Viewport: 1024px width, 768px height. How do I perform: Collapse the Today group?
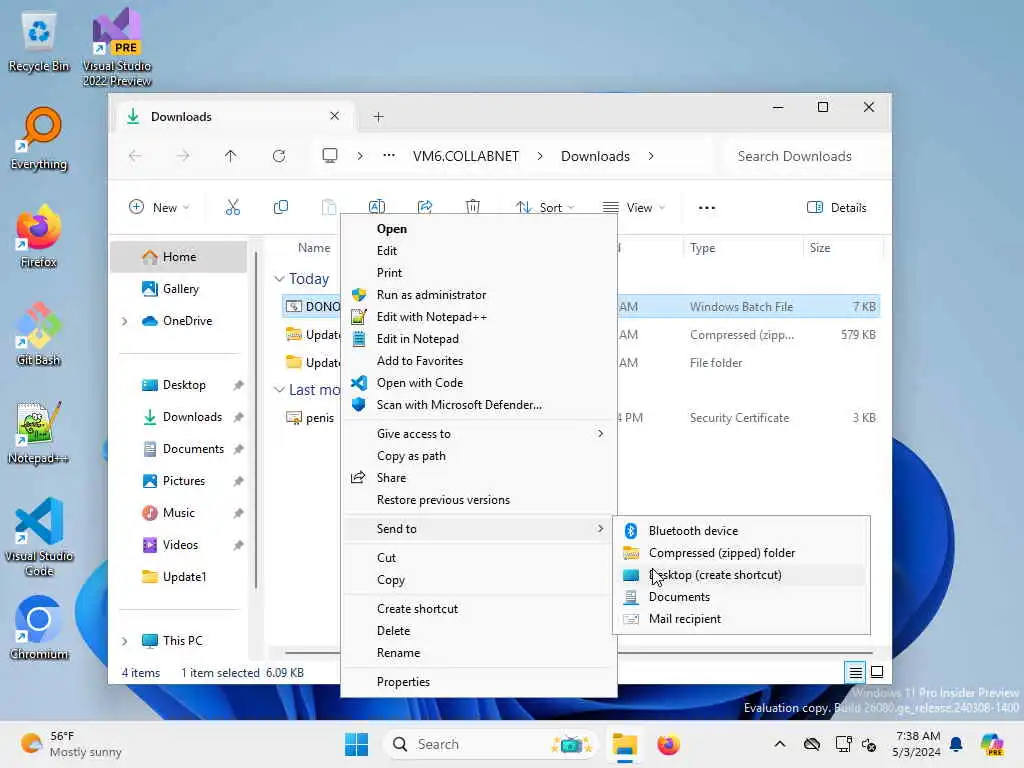pos(279,279)
